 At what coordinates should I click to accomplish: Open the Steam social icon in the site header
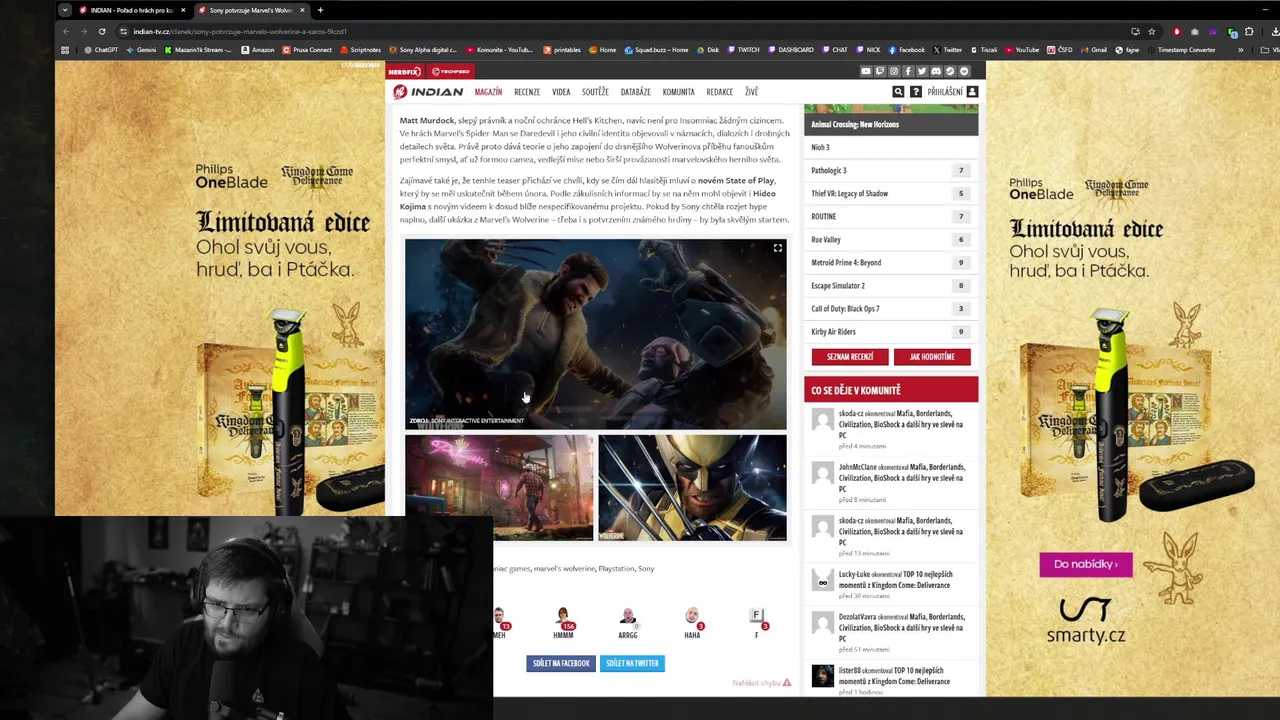(950, 71)
